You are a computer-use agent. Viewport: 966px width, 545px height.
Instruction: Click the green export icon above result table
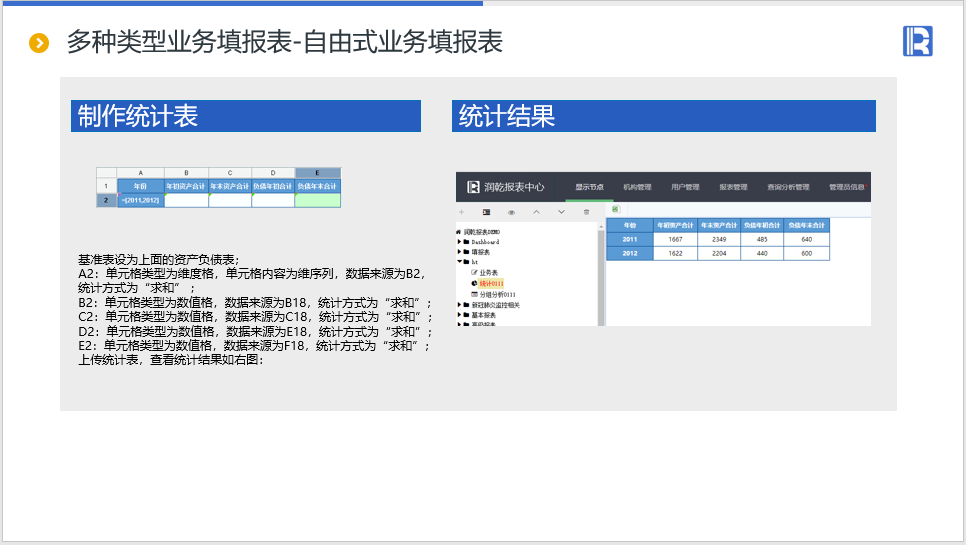[x=614, y=210]
